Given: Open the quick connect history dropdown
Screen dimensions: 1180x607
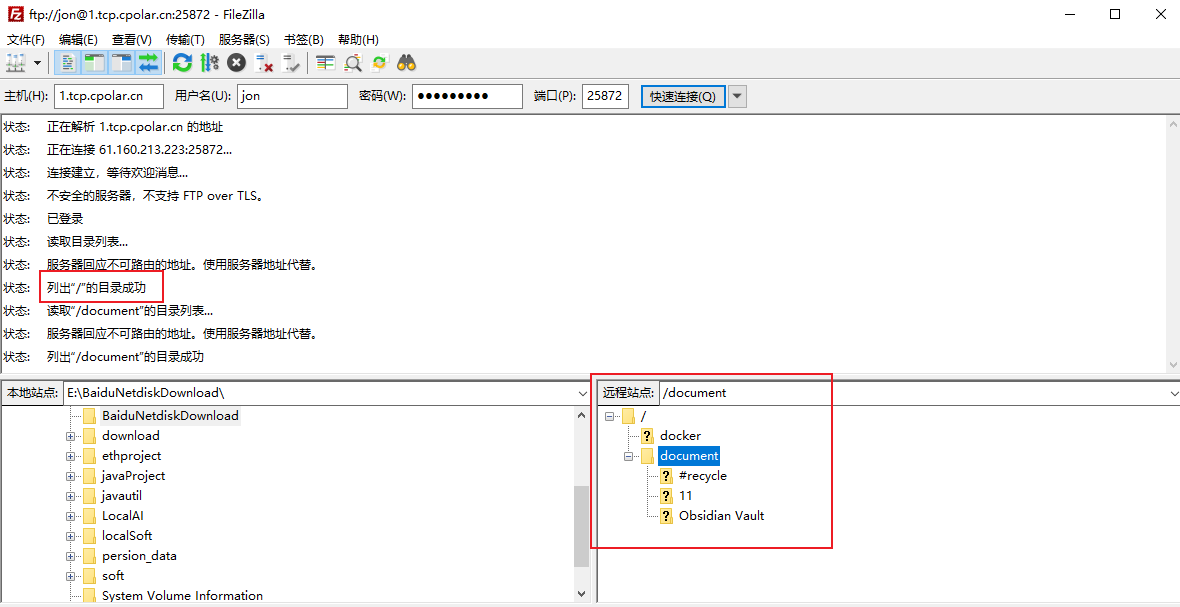Looking at the screenshot, I should pyautogui.click(x=738, y=96).
